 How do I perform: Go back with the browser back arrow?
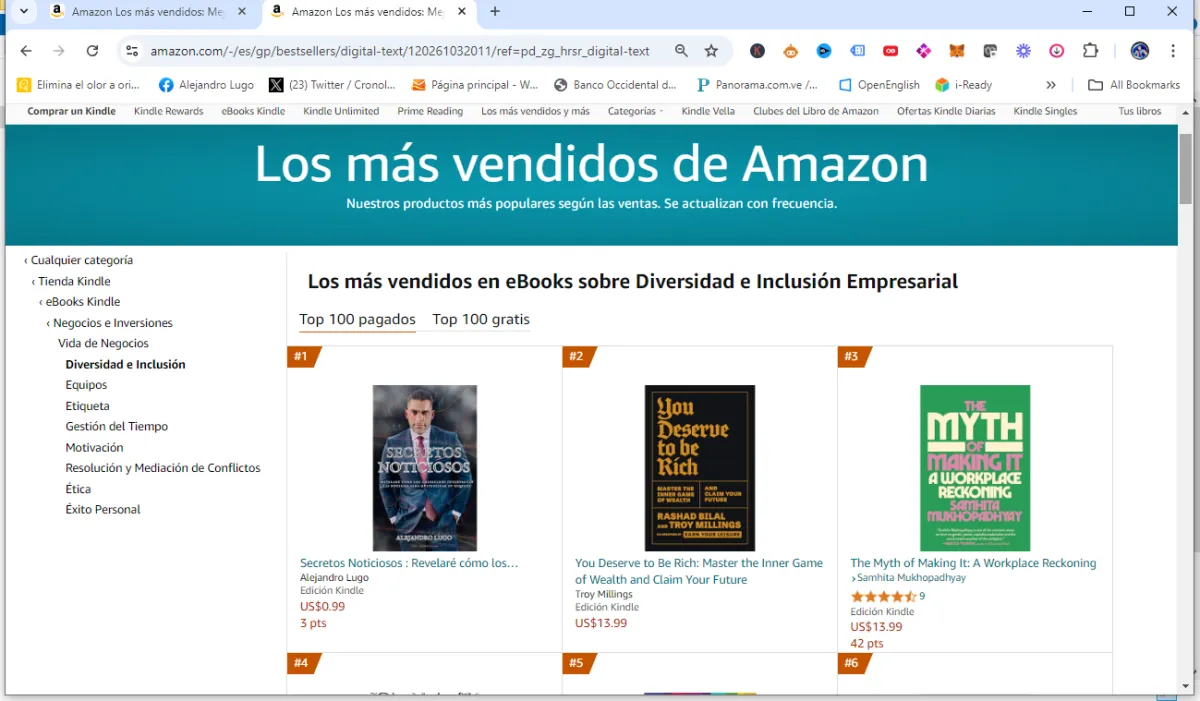click(x=26, y=51)
